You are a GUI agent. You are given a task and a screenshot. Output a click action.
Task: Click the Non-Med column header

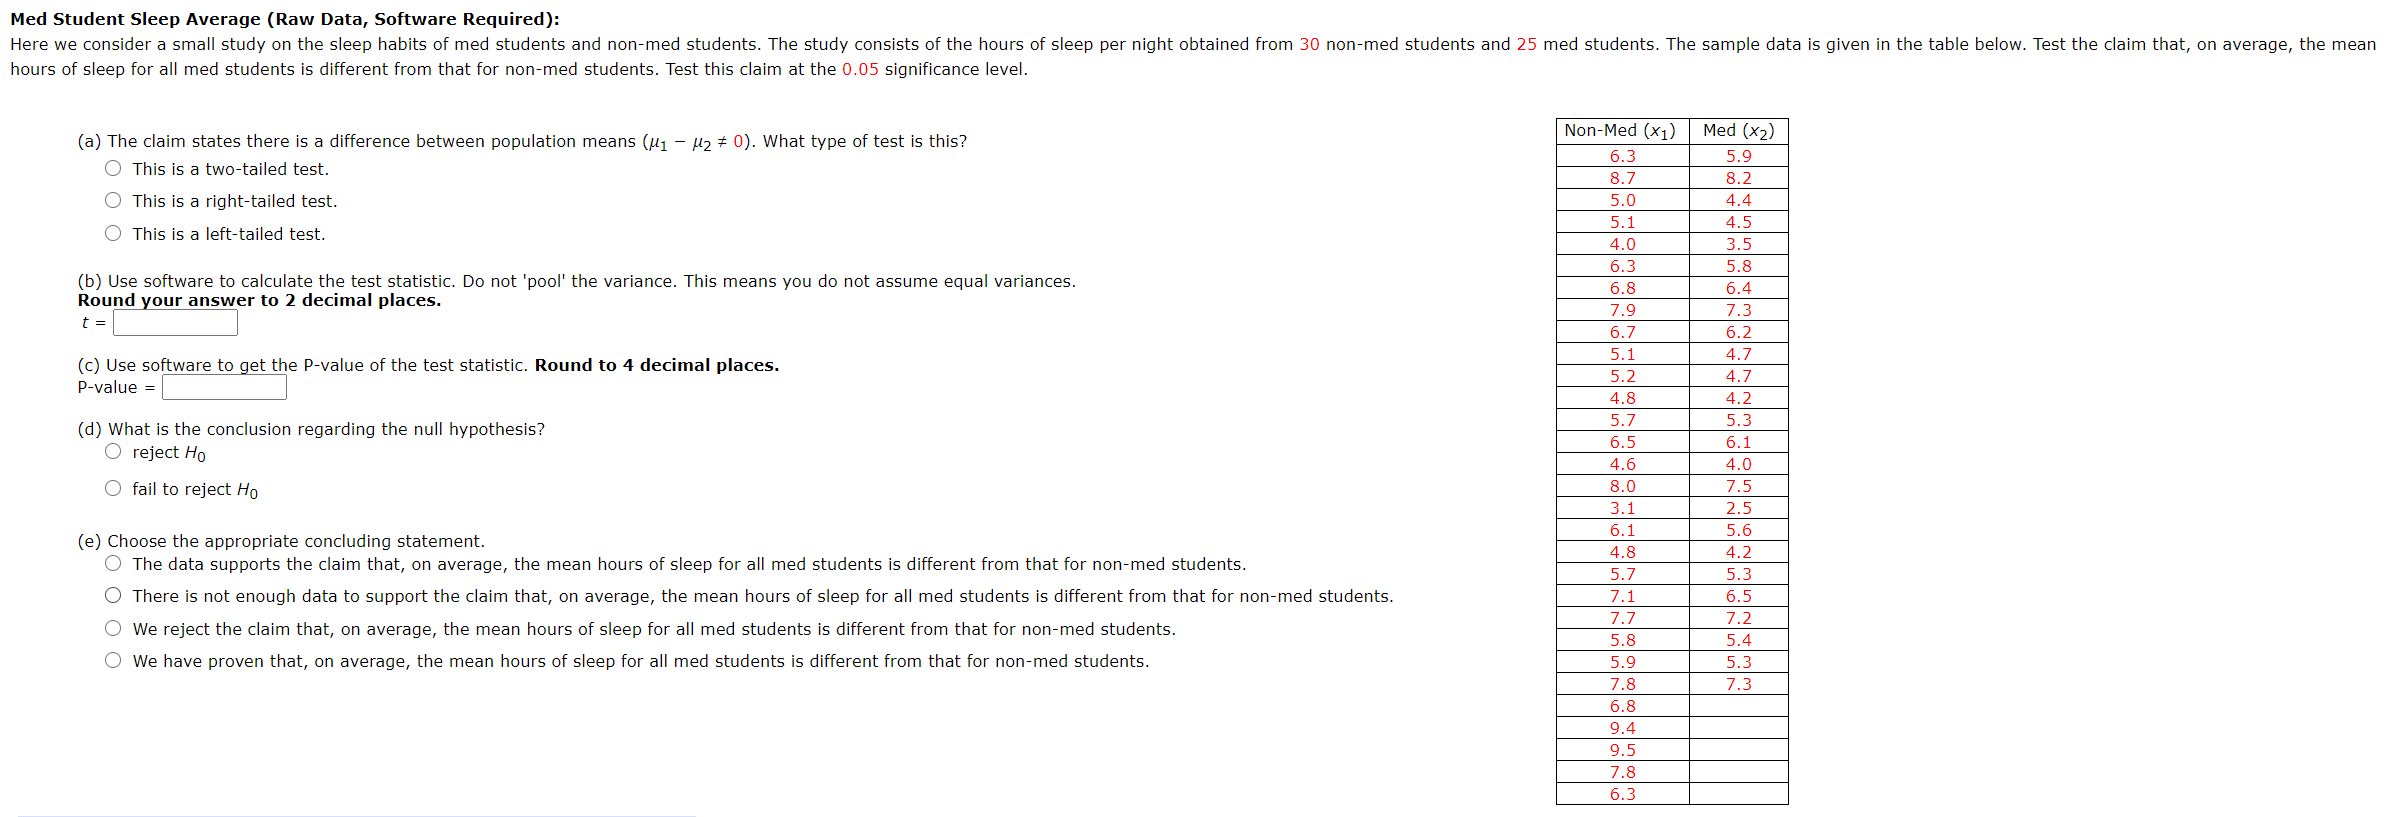coord(1620,130)
